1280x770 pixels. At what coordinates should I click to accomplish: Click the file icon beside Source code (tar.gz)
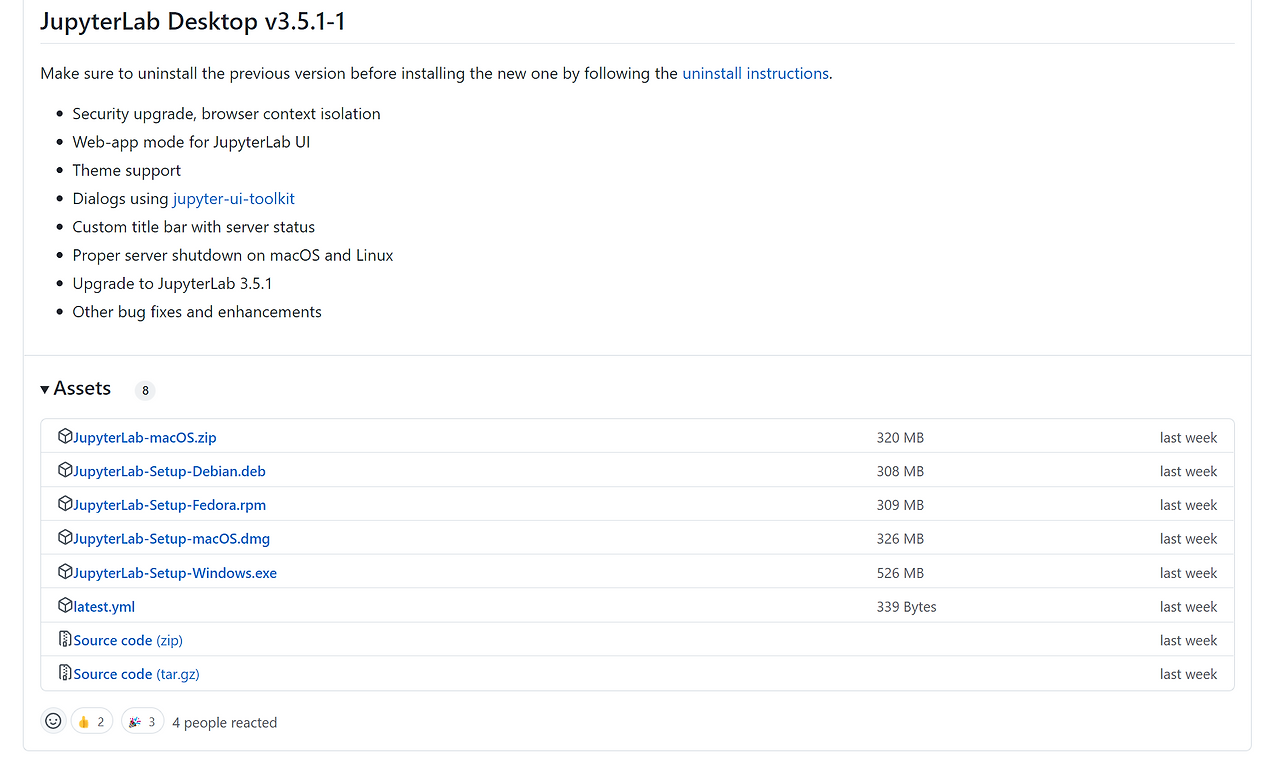64,673
